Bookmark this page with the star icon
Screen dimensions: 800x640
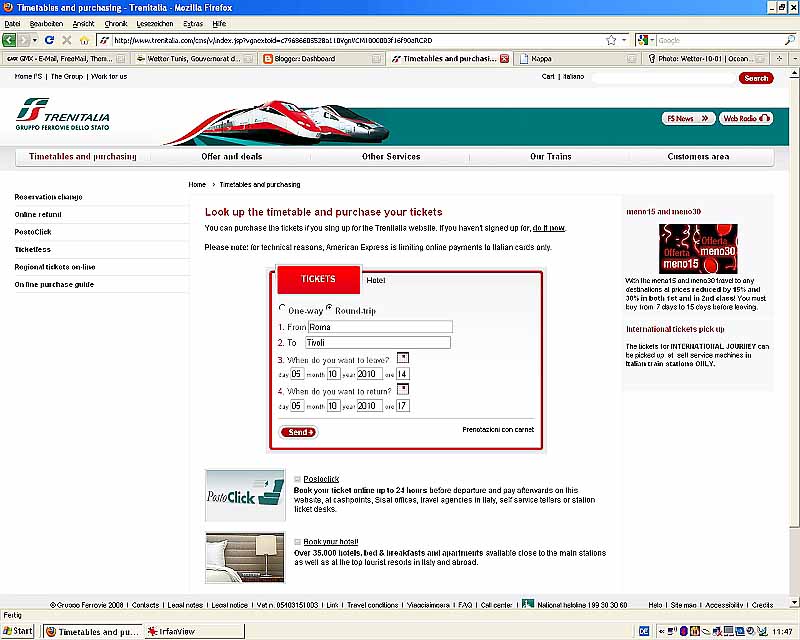[611, 40]
